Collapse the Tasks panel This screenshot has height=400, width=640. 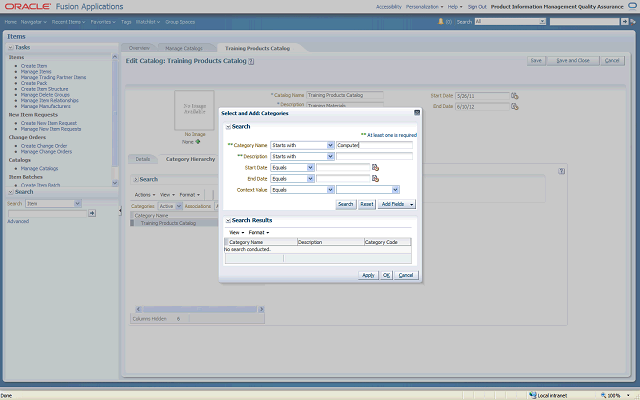(x=10, y=47)
